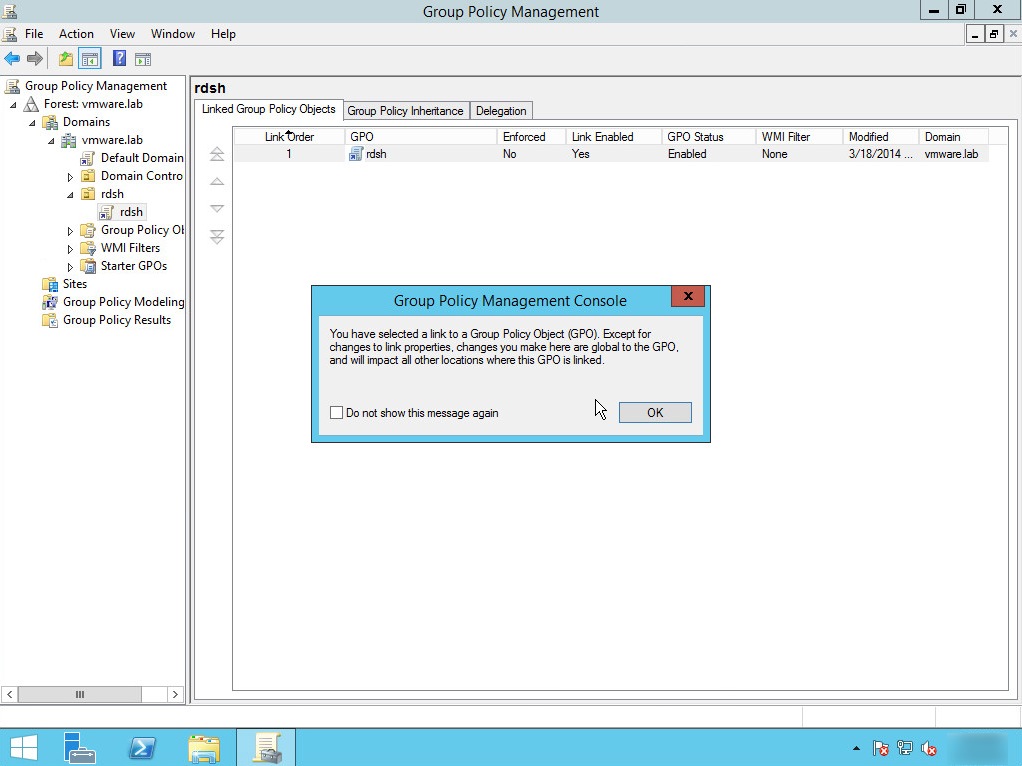1022x766 pixels.
Task: Switch to the Group Policy Inheritance tab
Action: coord(405,110)
